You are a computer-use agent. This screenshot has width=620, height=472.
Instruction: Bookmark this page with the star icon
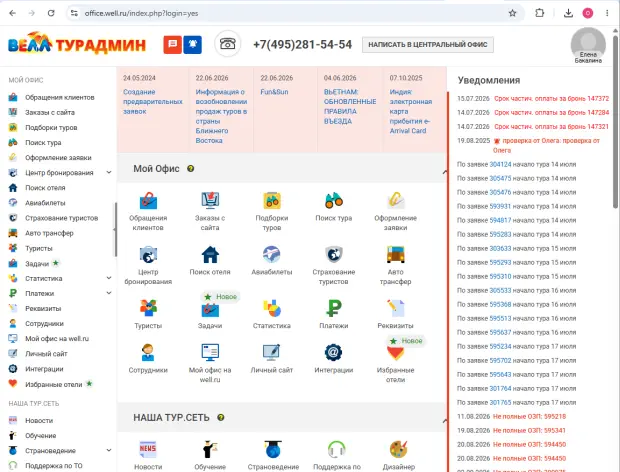click(512, 13)
